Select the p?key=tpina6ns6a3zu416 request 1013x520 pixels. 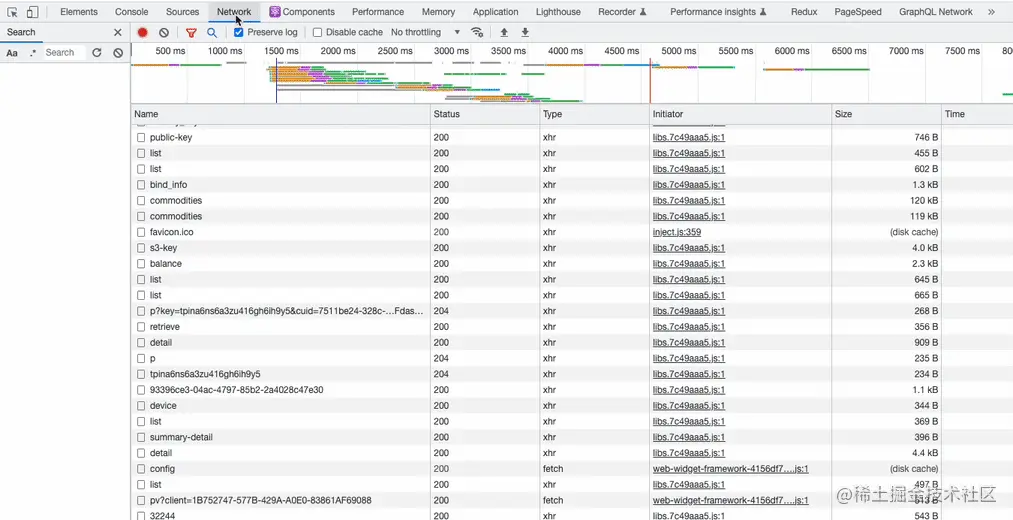tap(286, 311)
